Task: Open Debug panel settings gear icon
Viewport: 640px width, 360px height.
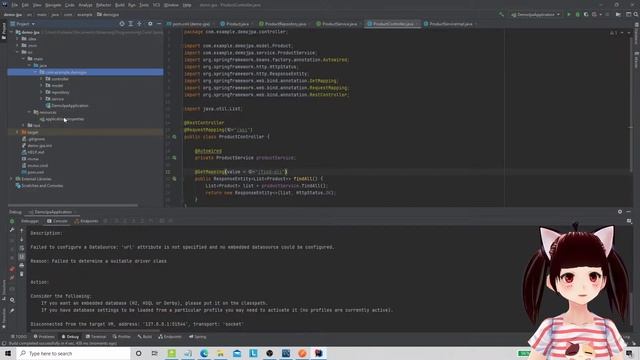Action: tap(620, 212)
